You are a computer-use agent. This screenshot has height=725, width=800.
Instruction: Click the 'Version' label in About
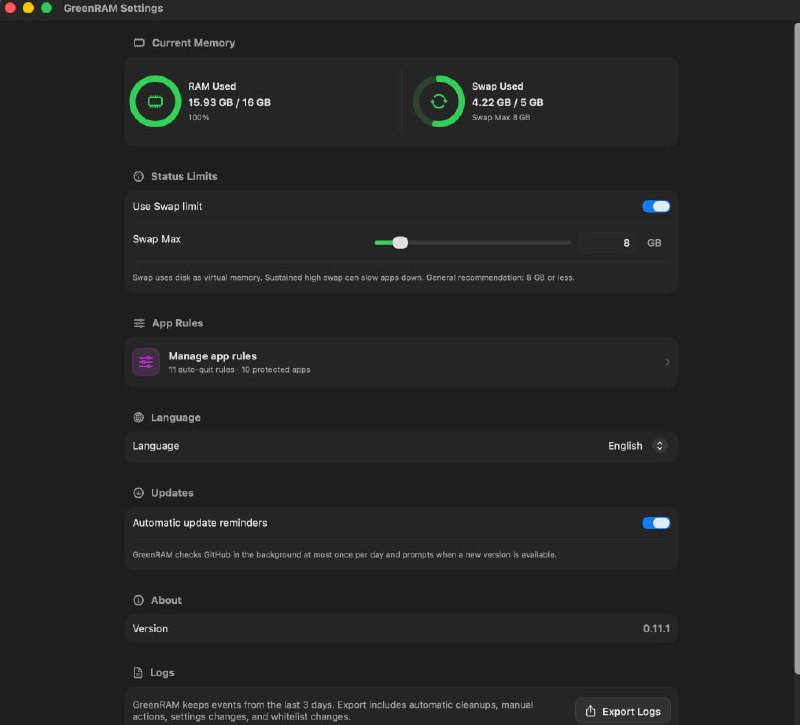coord(150,629)
